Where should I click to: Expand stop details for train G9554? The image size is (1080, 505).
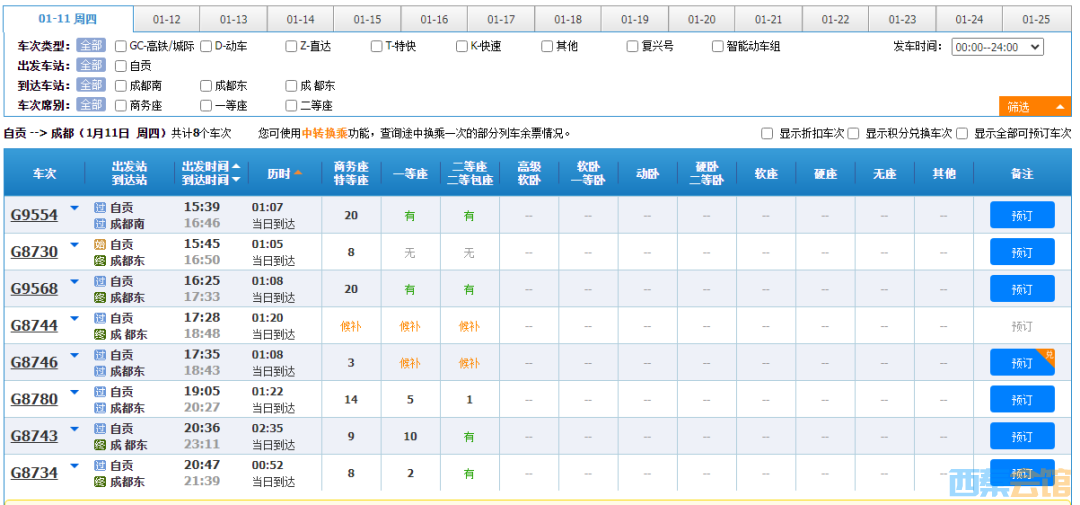coord(74,209)
